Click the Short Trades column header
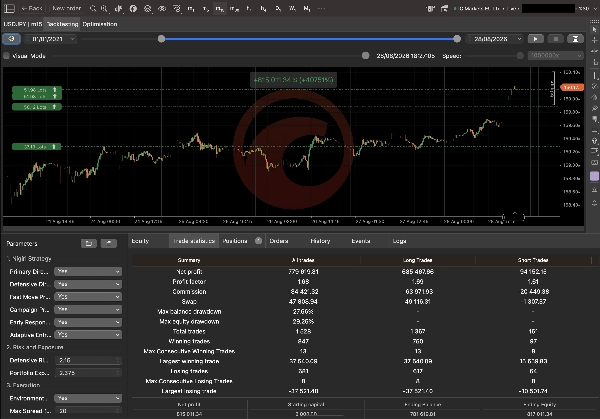 pyautogui.click(x=533, y=260)
